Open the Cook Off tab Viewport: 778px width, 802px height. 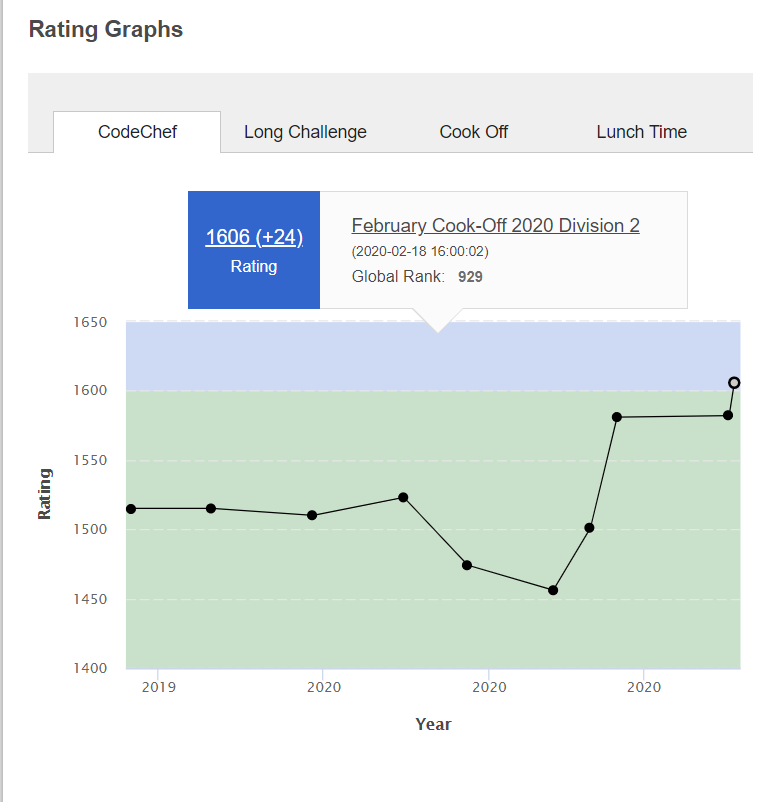(473, 132)
